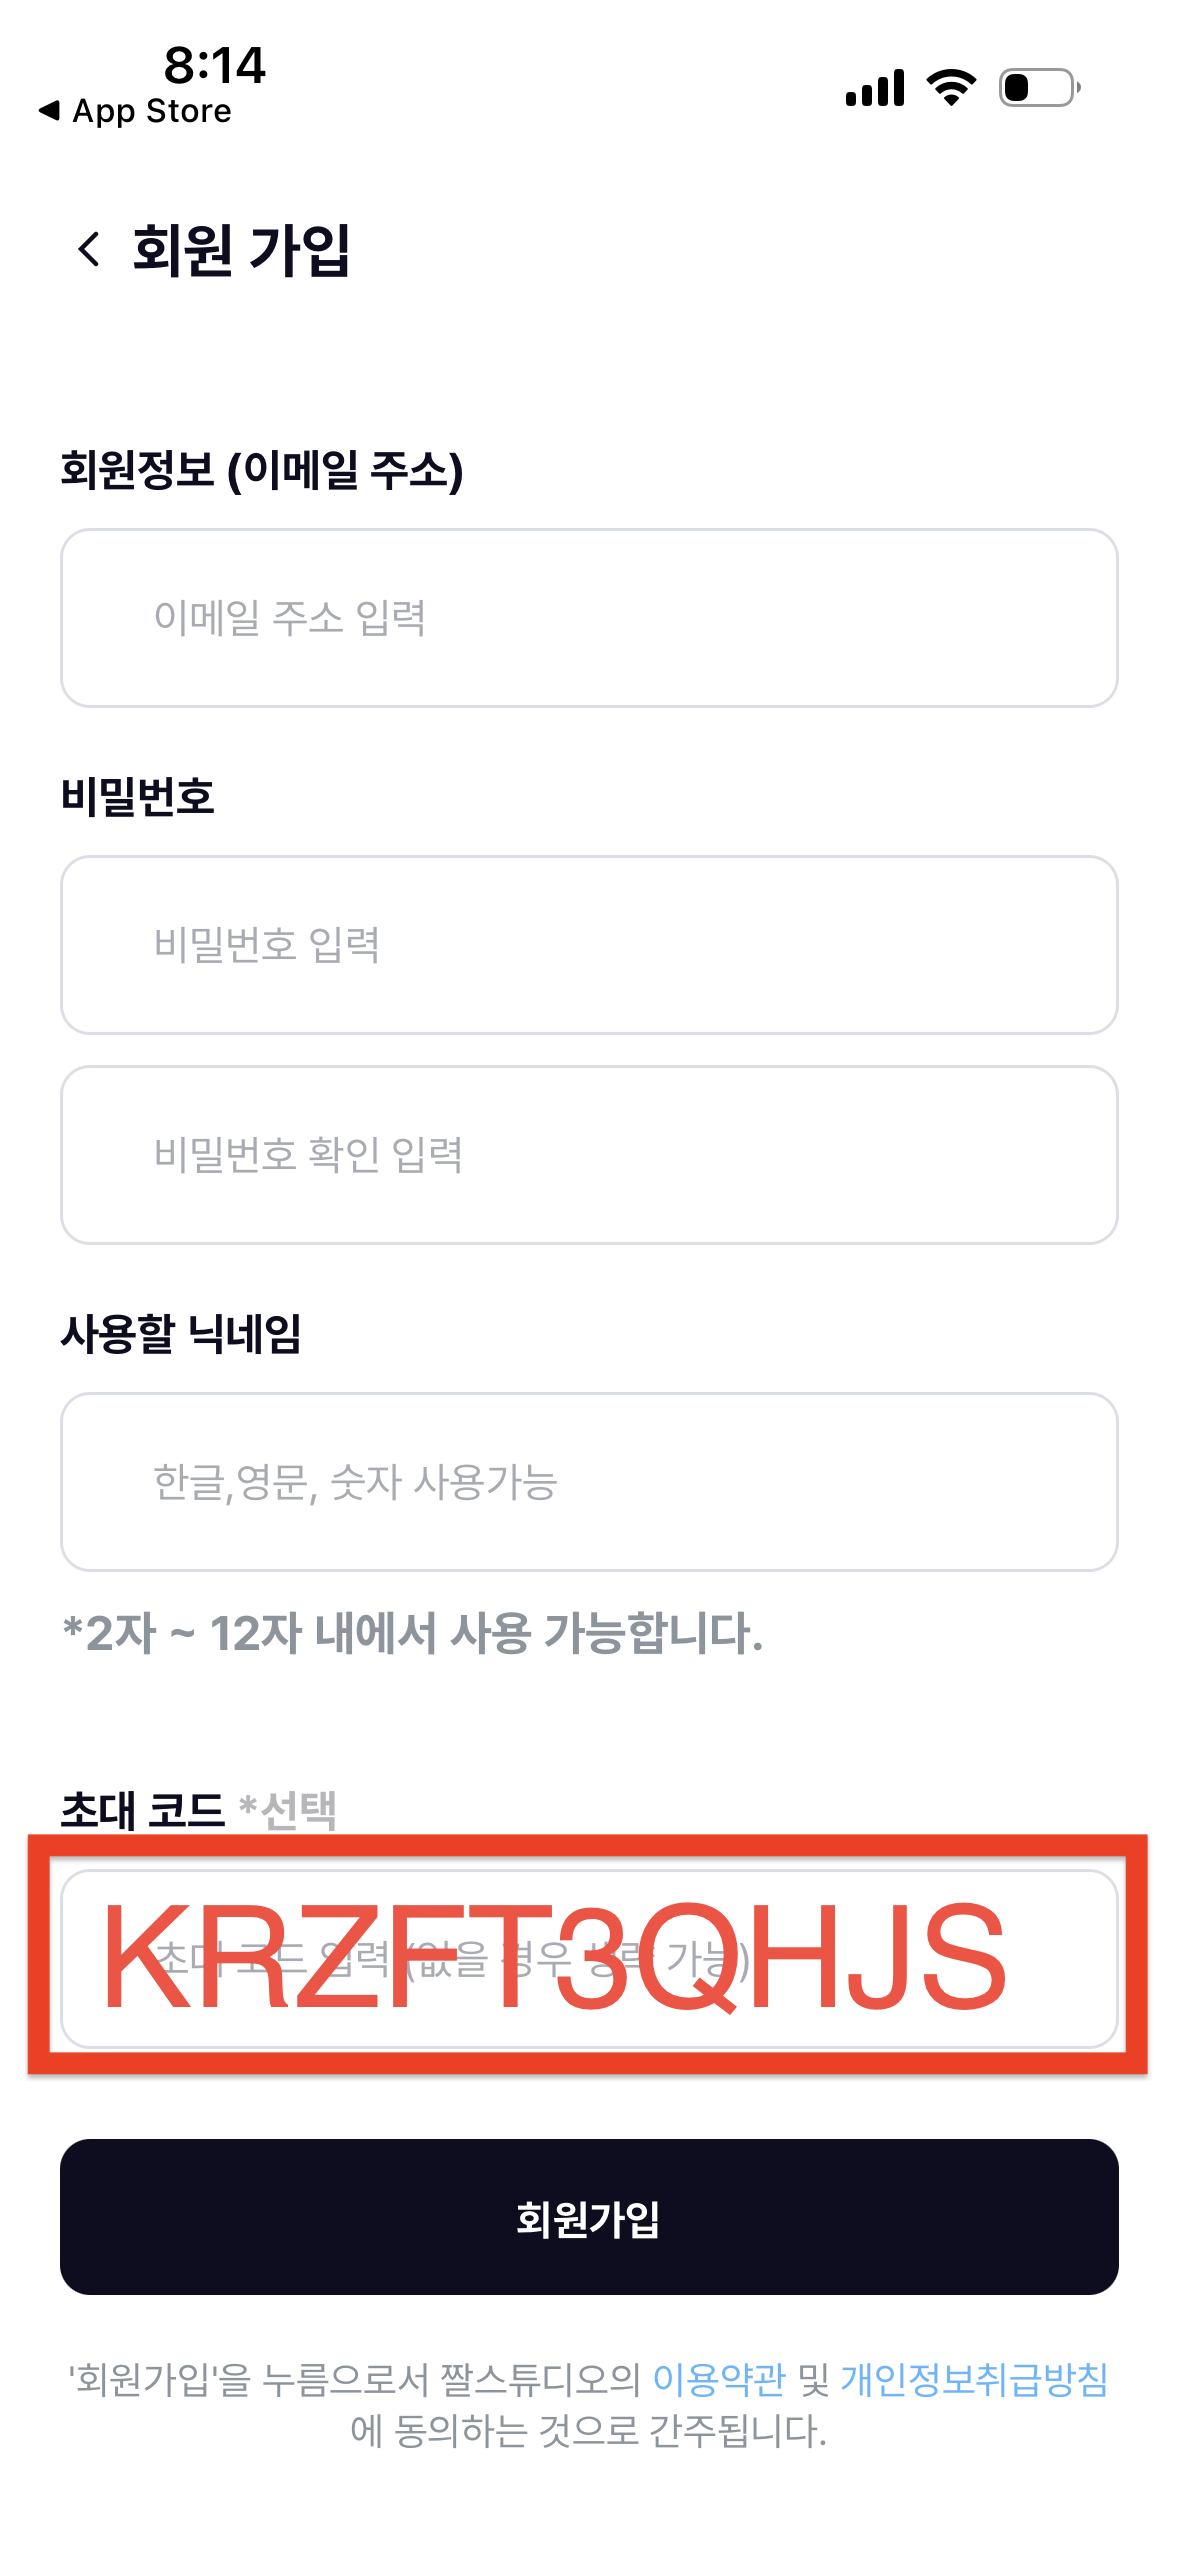Tap the password confirmation input field
This screenshot has height=2556, width=1179.
click(x=589, y=1153)
